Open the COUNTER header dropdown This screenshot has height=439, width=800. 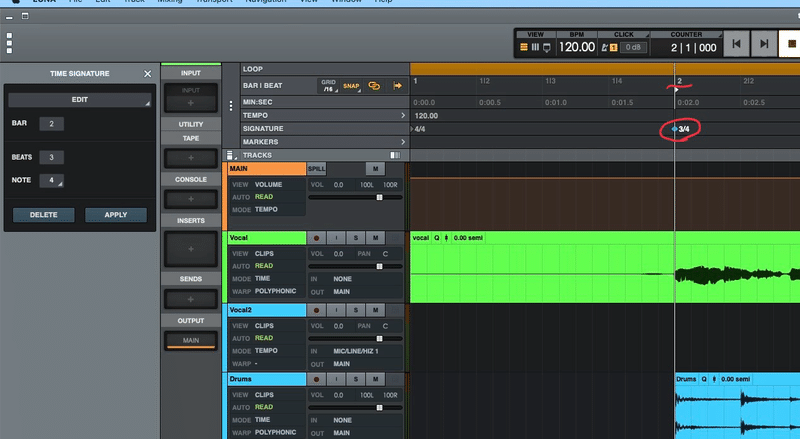(x=686, y=34)
